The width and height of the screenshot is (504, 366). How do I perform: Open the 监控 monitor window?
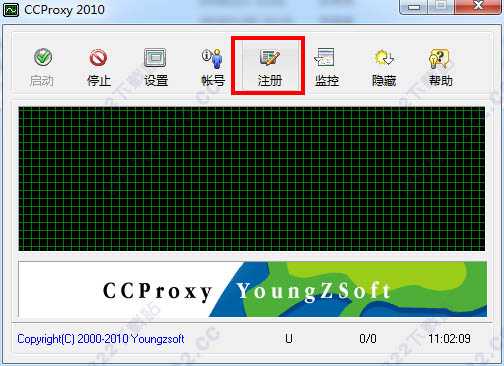327,67
